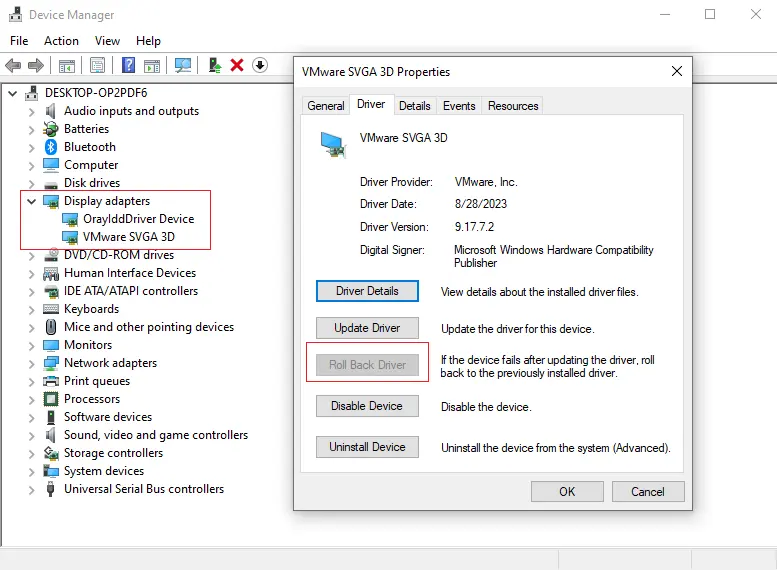Click the Human Interface Devices icon
The image size is (777, 570).
51,274
